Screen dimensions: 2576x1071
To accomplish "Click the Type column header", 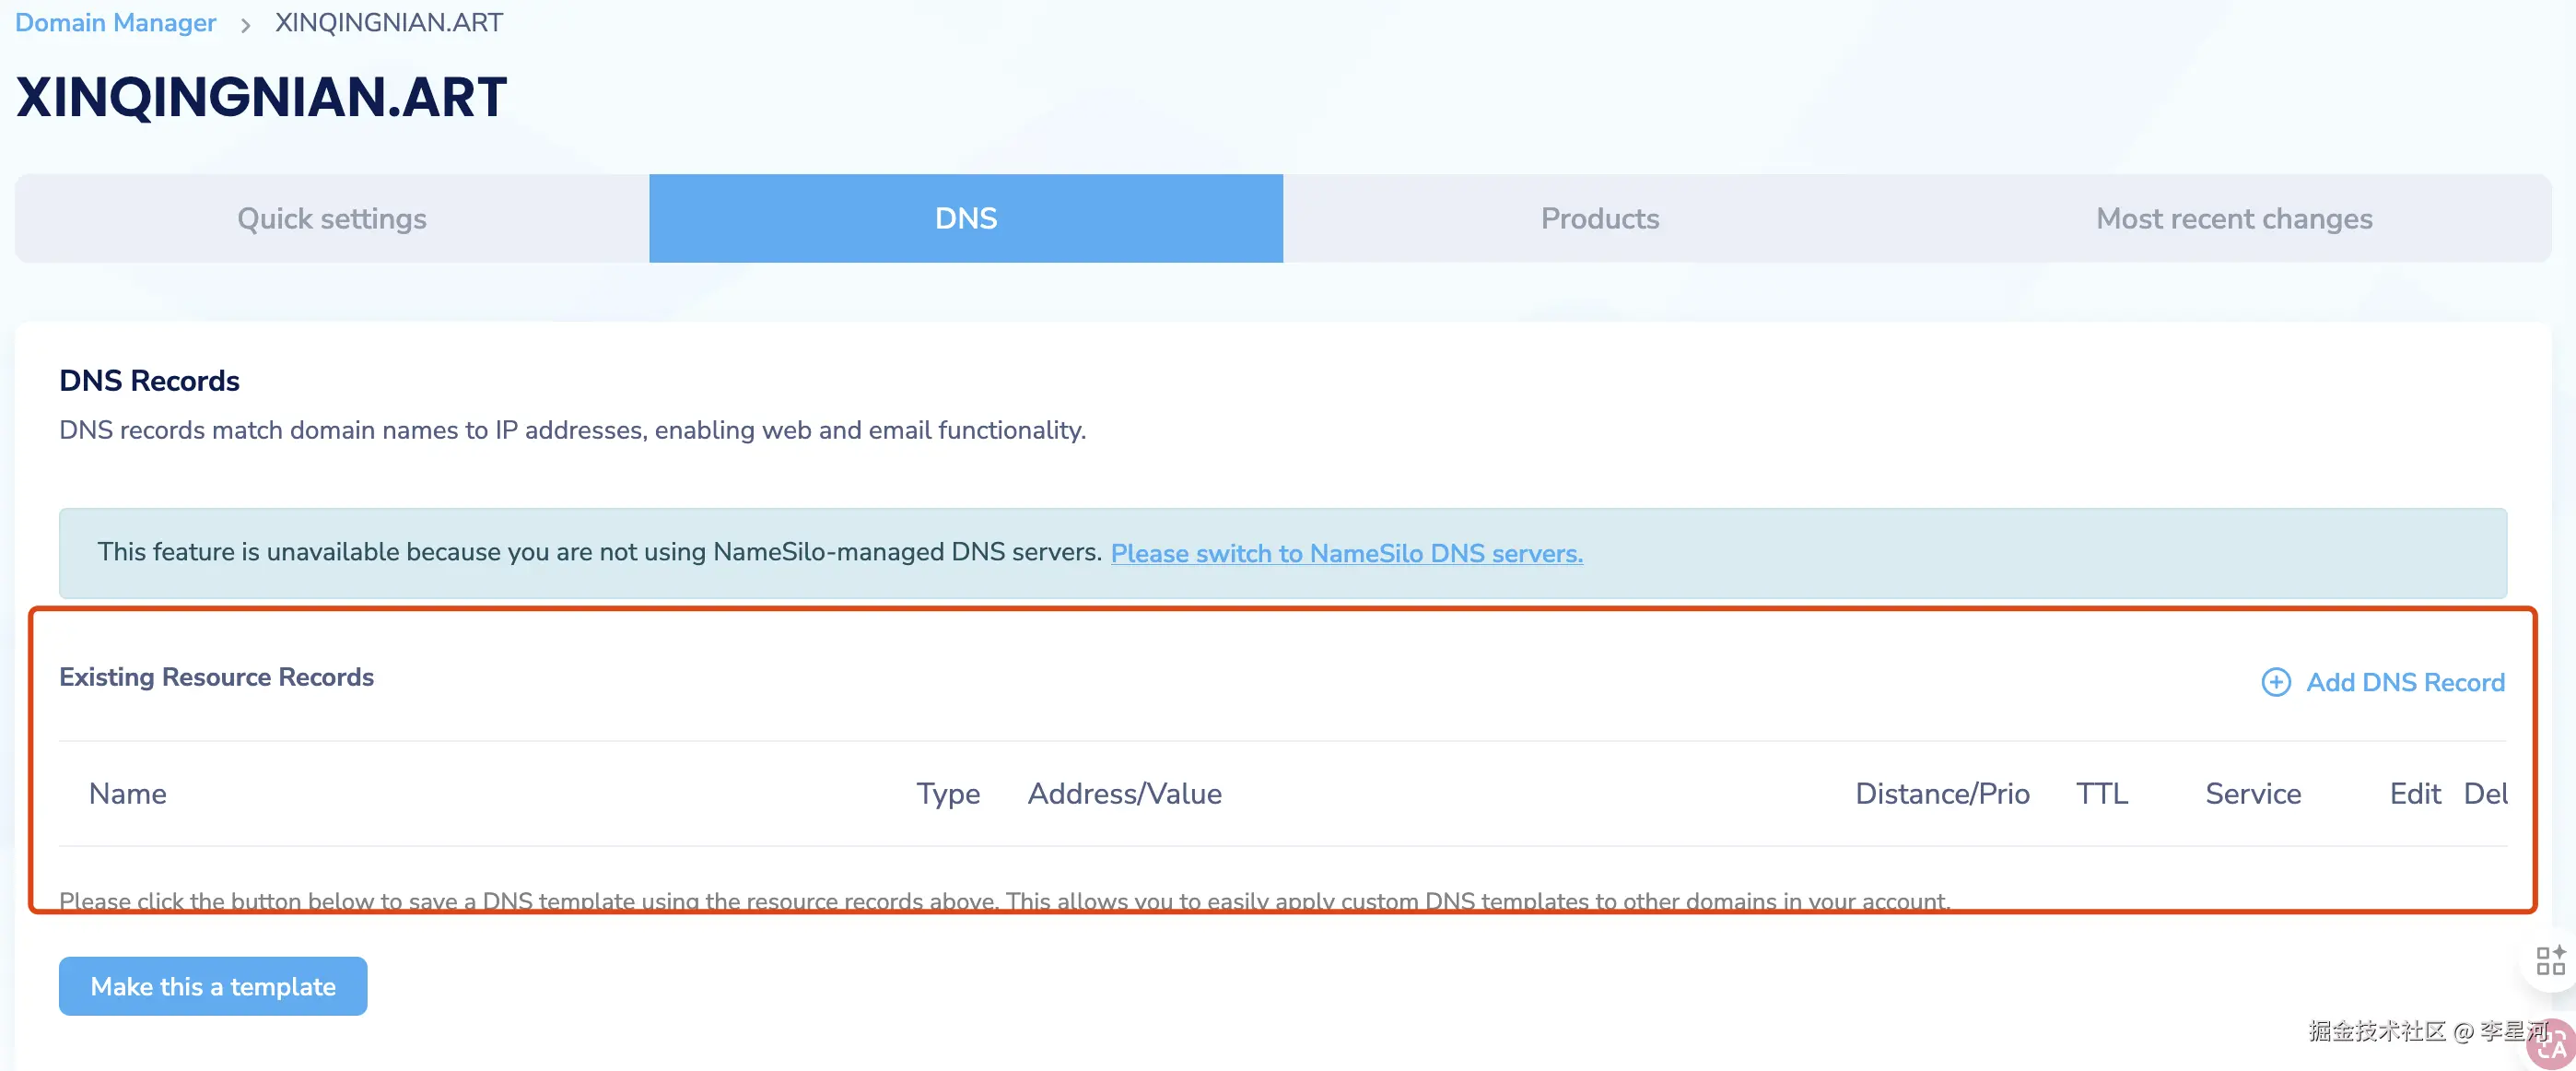I will (947, 793).
